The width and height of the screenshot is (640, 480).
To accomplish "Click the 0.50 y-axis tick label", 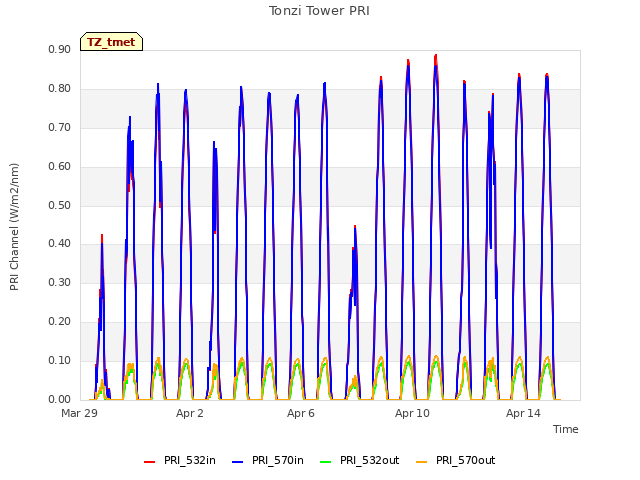I will (x=60, y=205).
